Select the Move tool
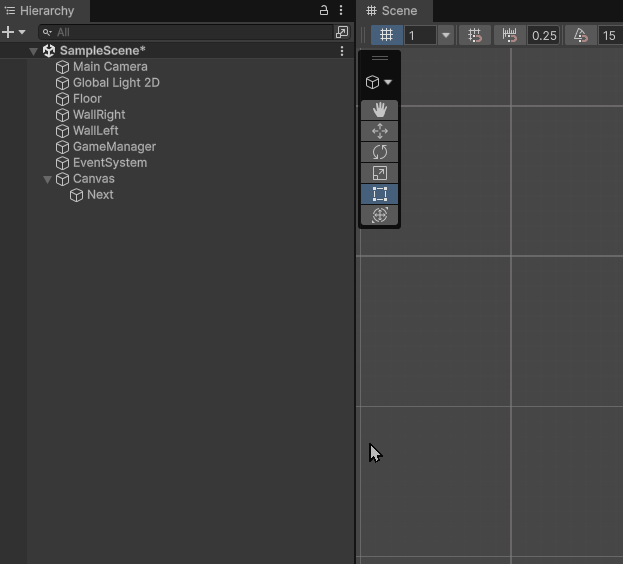The image size is (623, 564). pyautogui.click(x=379, y=131)
